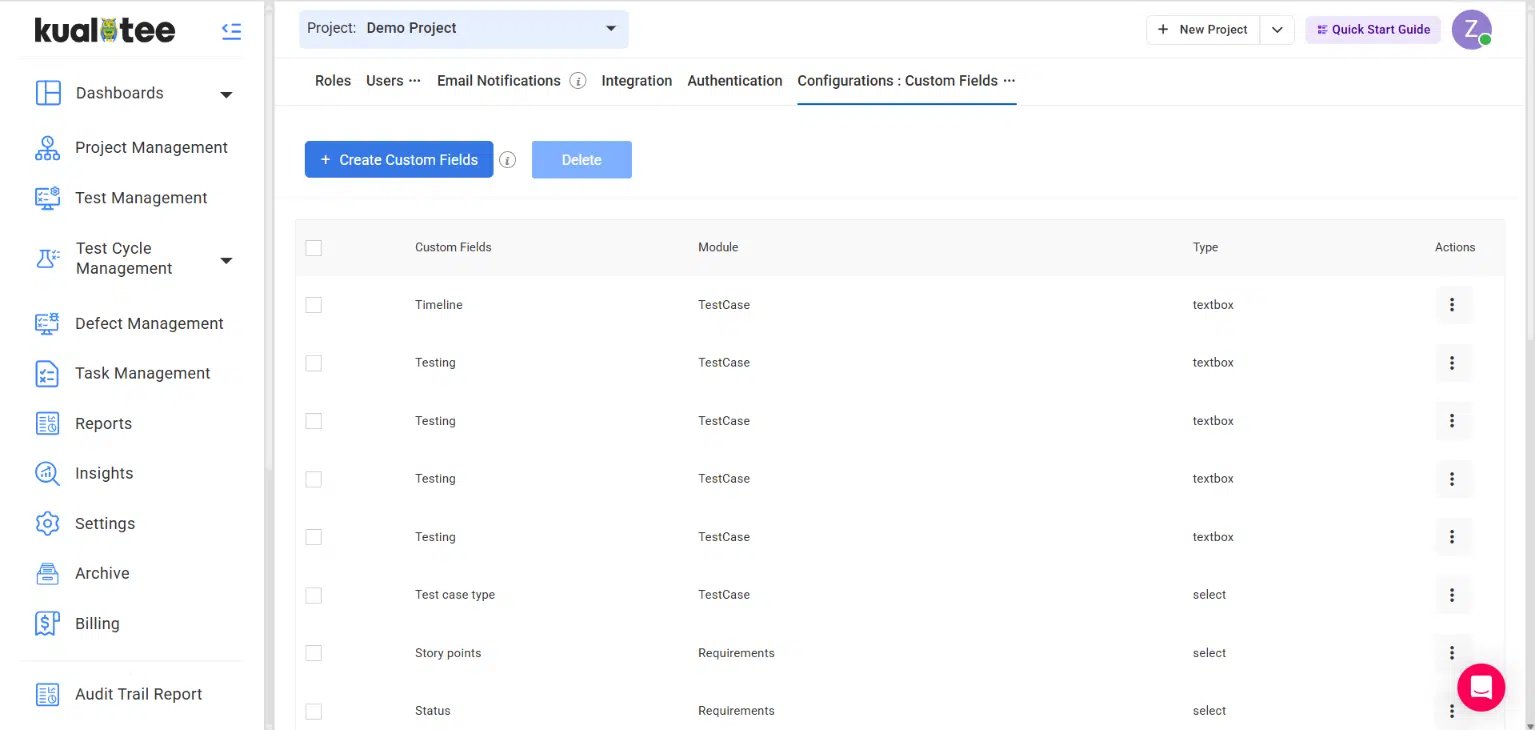
Task: Open the Authentication tab
Action: tap(734, 81)
